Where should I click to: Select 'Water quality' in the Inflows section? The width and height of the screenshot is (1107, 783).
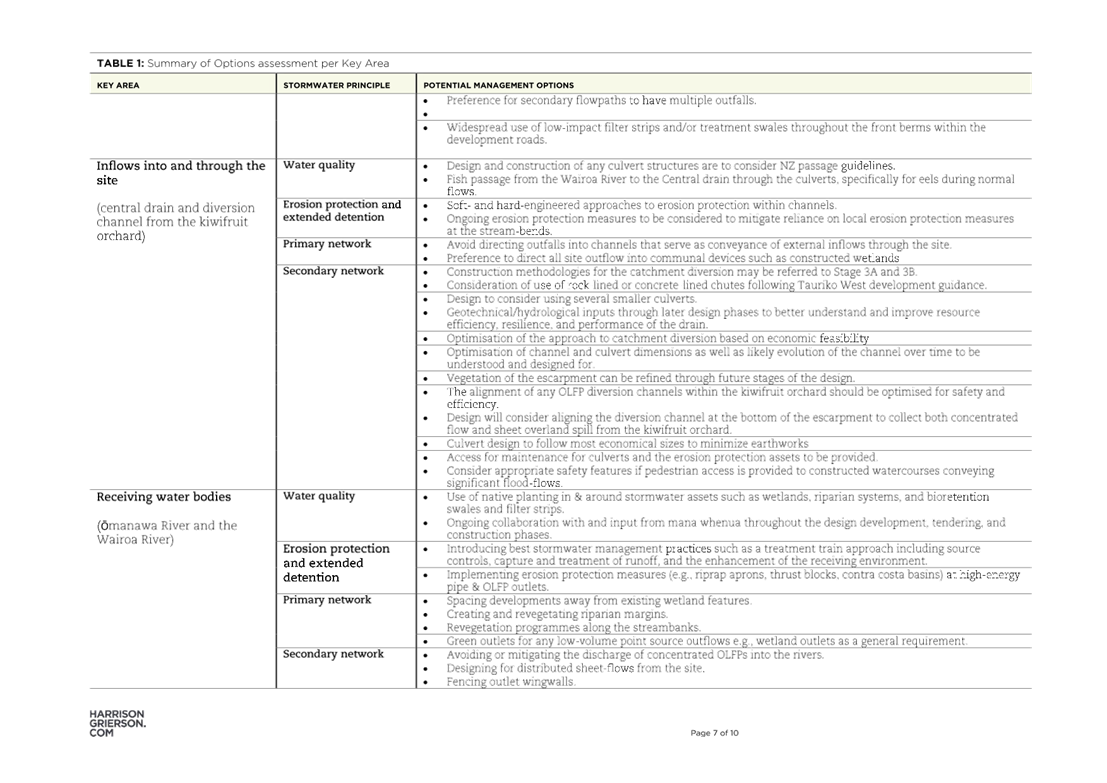click(x=319, y=165)
